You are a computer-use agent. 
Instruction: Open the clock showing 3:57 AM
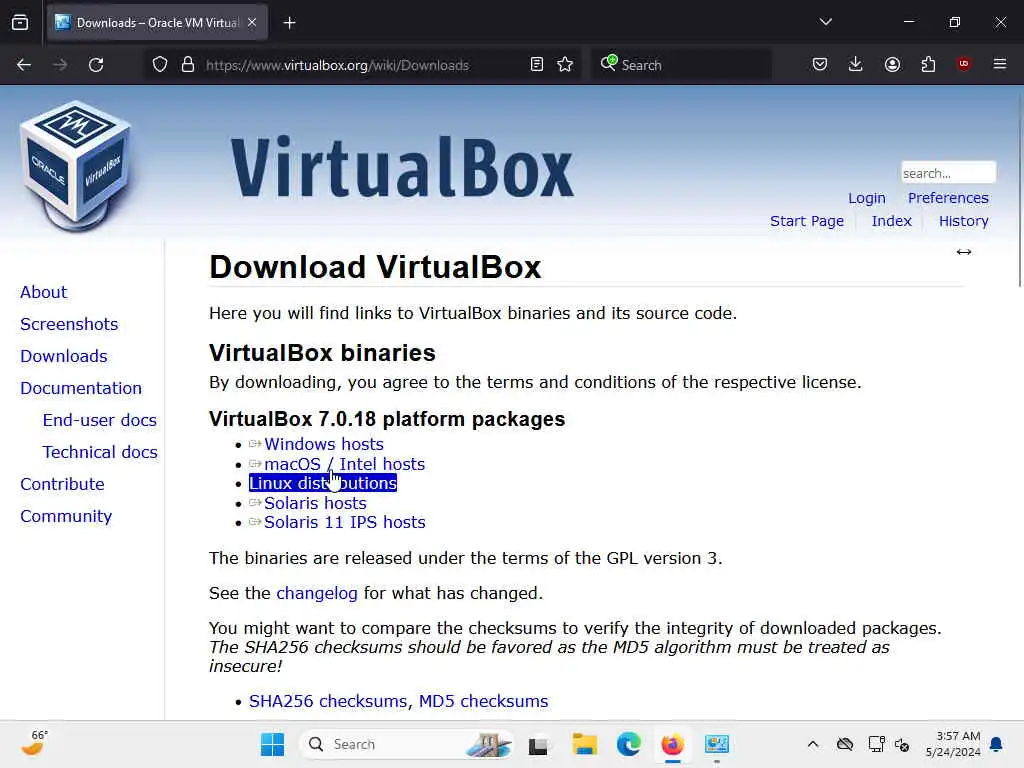(953, 744)
